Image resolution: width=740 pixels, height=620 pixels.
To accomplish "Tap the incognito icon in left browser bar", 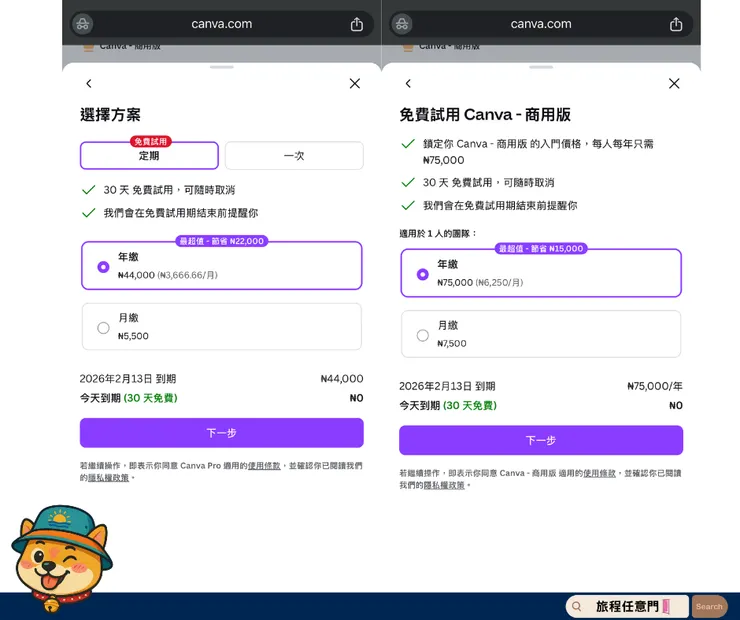I will click(83, 24).
